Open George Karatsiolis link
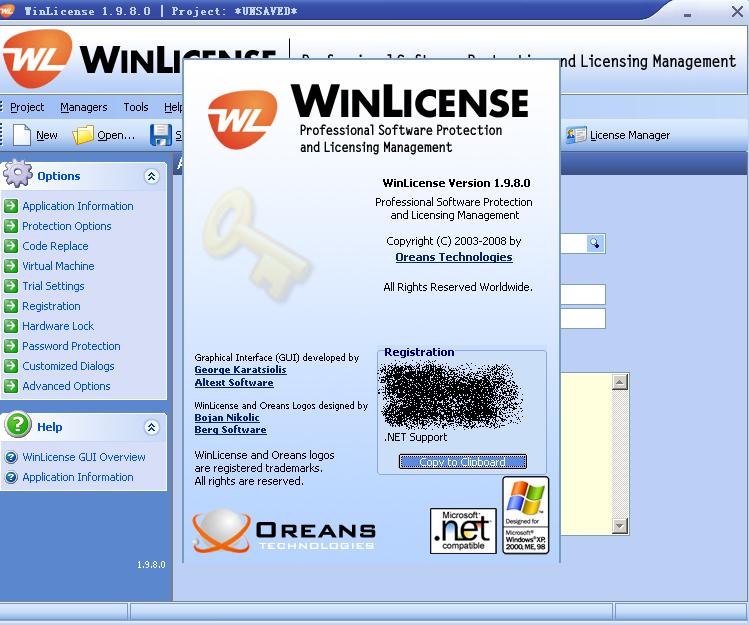This screenshot has width=749, height=625. tap(240, 369)
